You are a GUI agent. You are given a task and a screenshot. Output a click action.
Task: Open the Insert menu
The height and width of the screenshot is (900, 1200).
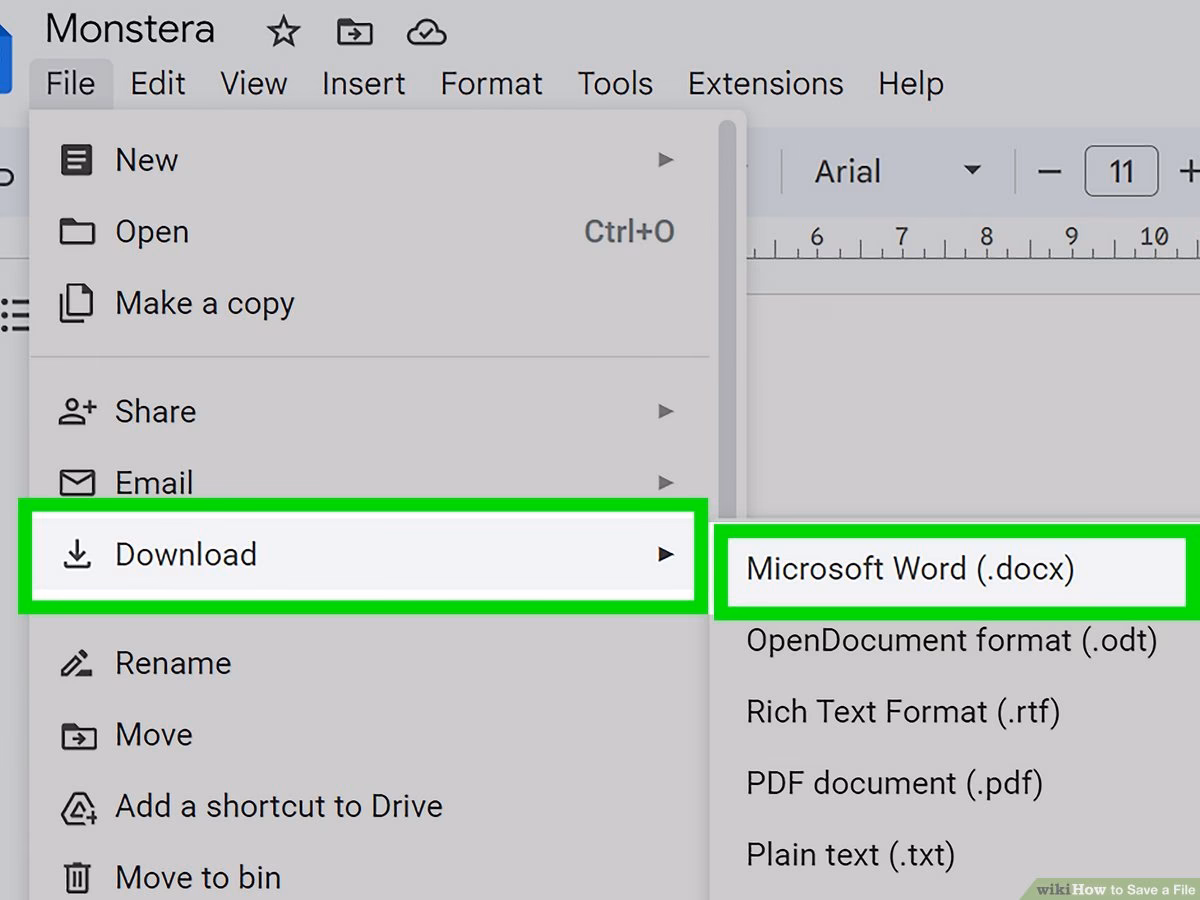[x=364, y=84]
